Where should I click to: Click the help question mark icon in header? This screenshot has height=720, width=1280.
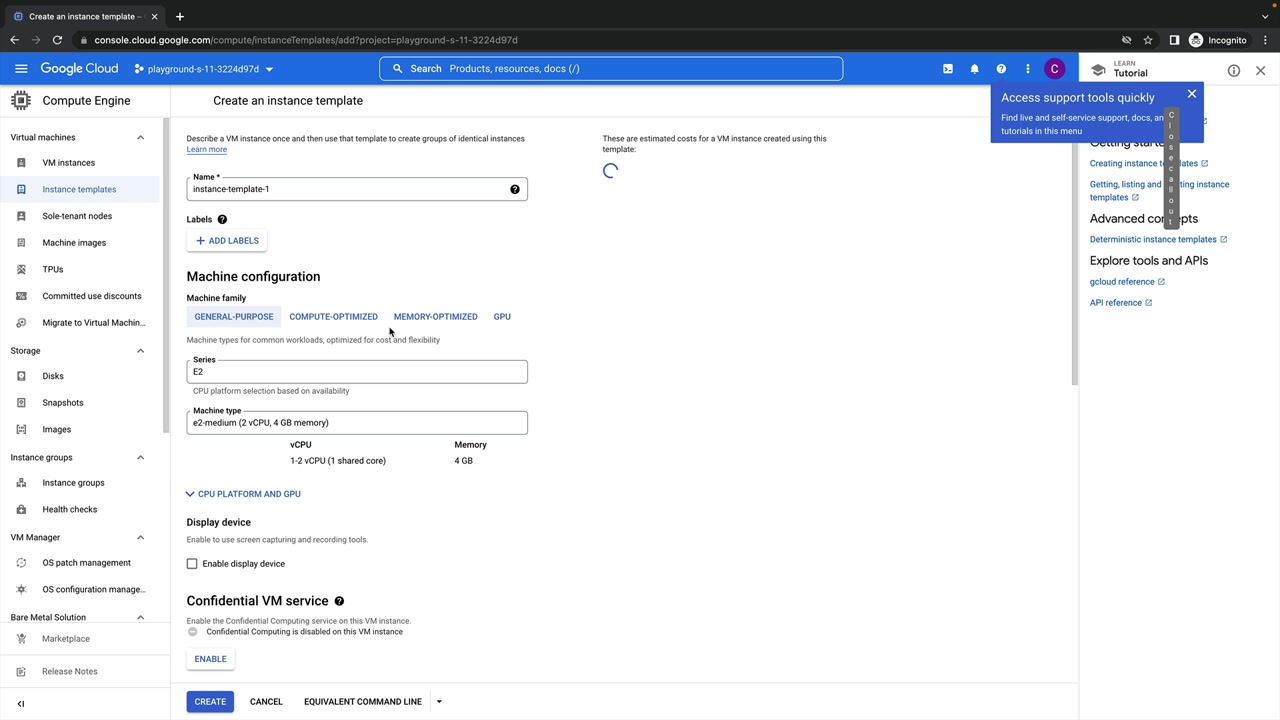1001,69
